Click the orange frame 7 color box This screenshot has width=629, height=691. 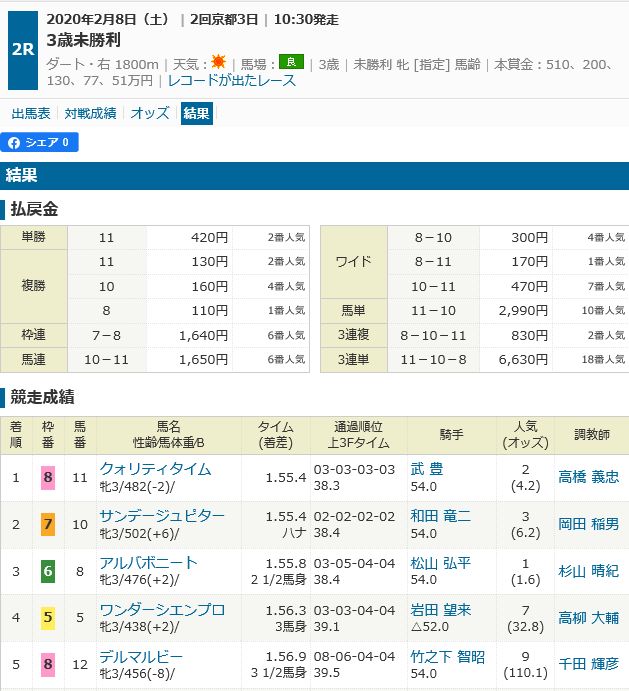[47, 523]
